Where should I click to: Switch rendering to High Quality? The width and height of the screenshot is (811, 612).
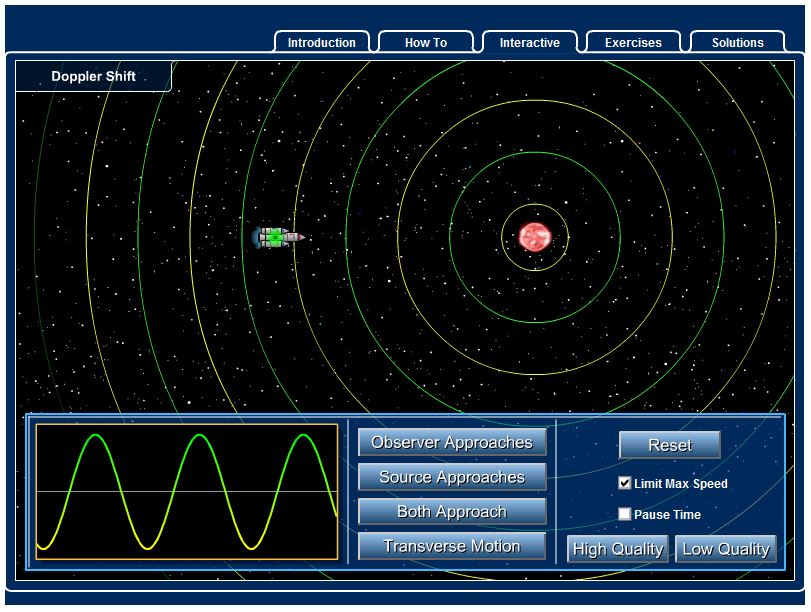click(x=618, y=549)
